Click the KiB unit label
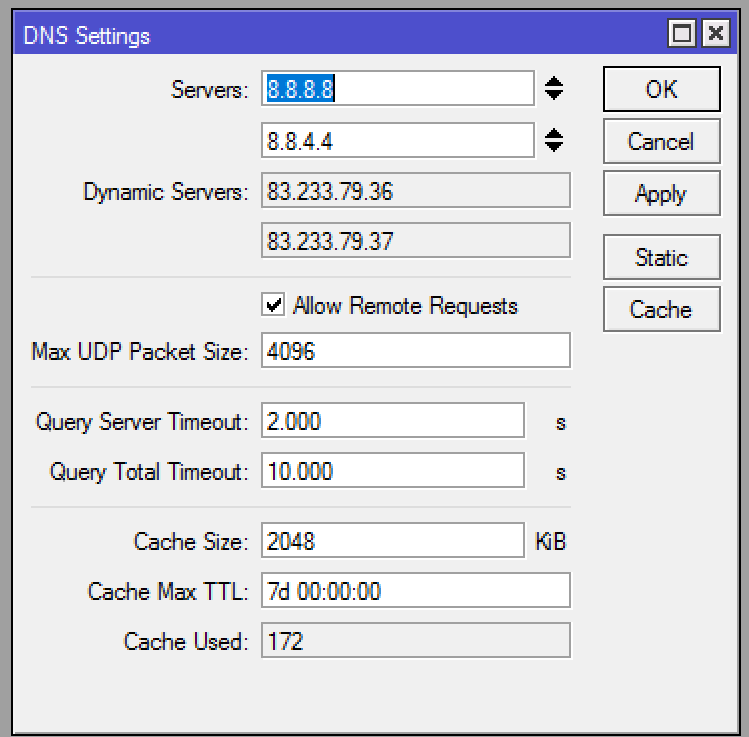Viewport: 749px width, 737px height. tap(551, 542)
